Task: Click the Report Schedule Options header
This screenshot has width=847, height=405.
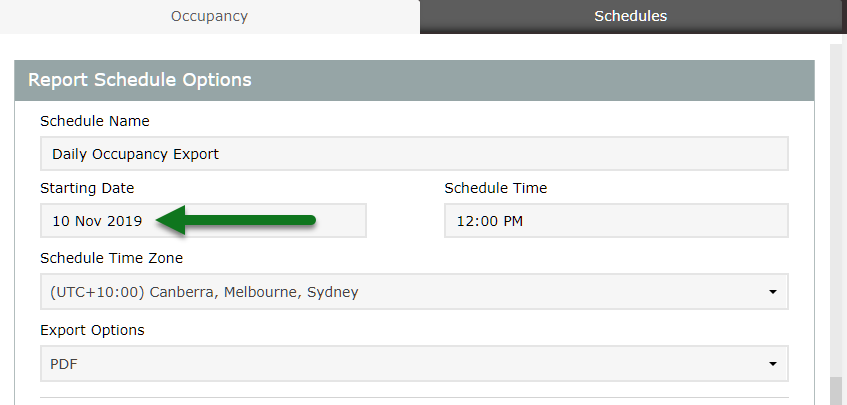Action: (x=139, y=80)
